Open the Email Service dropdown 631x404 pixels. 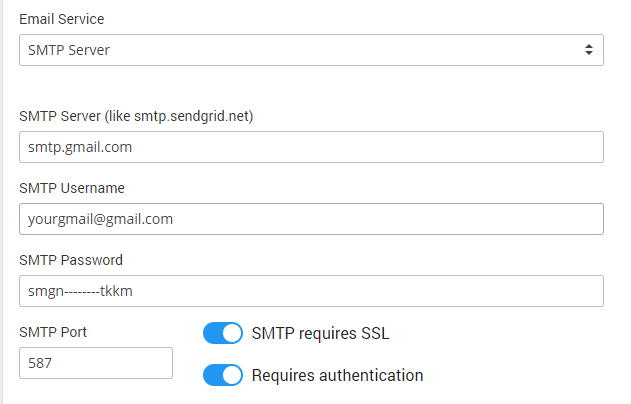[x=310, y=50]
